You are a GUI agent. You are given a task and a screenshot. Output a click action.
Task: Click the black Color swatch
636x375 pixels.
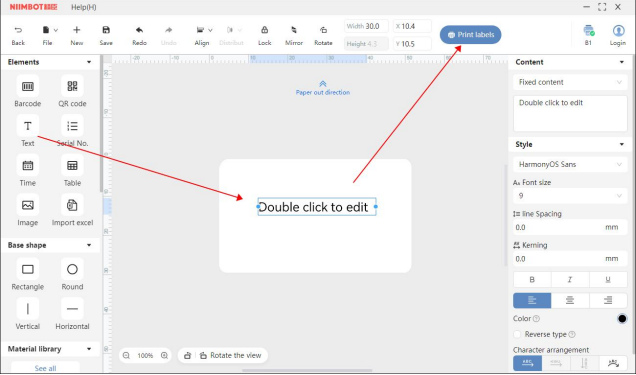622,319
